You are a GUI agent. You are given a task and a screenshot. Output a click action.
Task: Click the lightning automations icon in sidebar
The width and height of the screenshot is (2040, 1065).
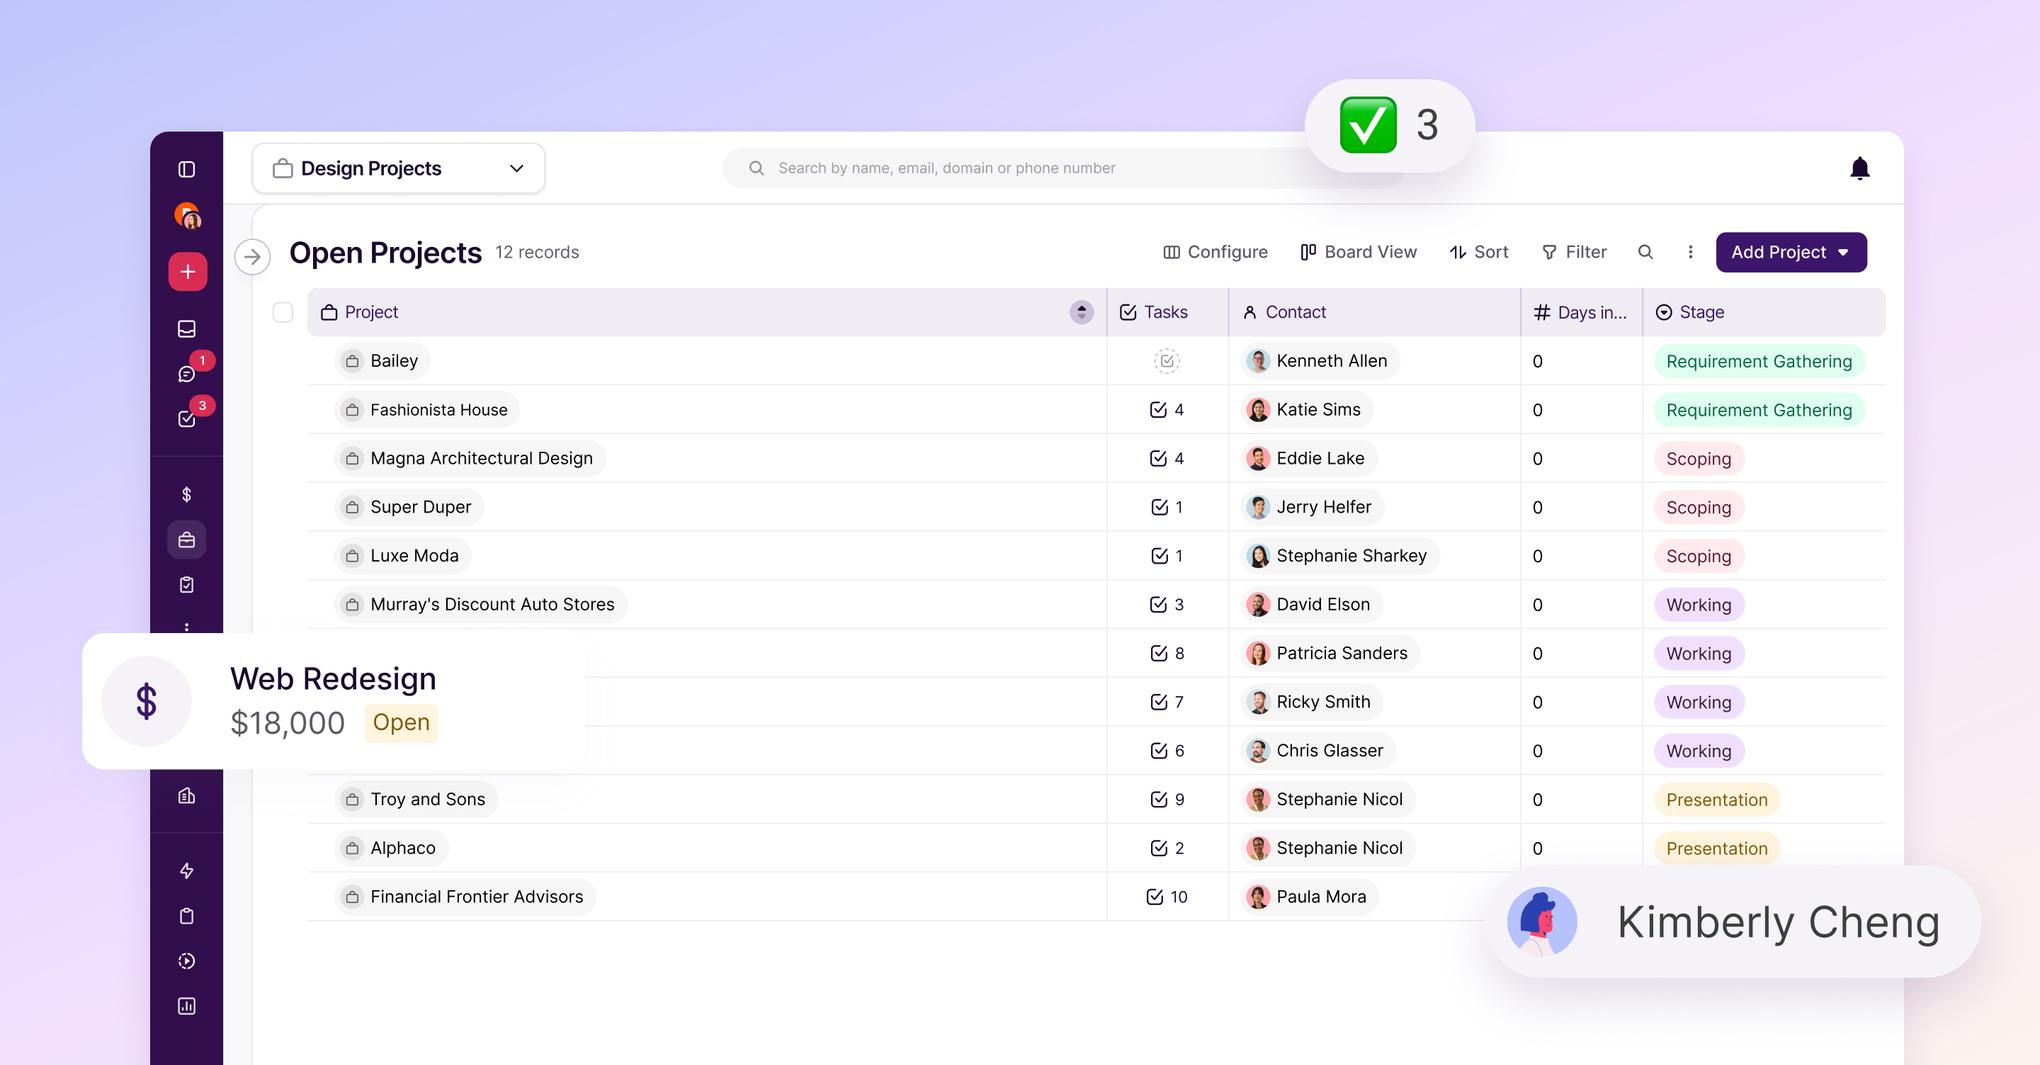(x=186, y=870)
